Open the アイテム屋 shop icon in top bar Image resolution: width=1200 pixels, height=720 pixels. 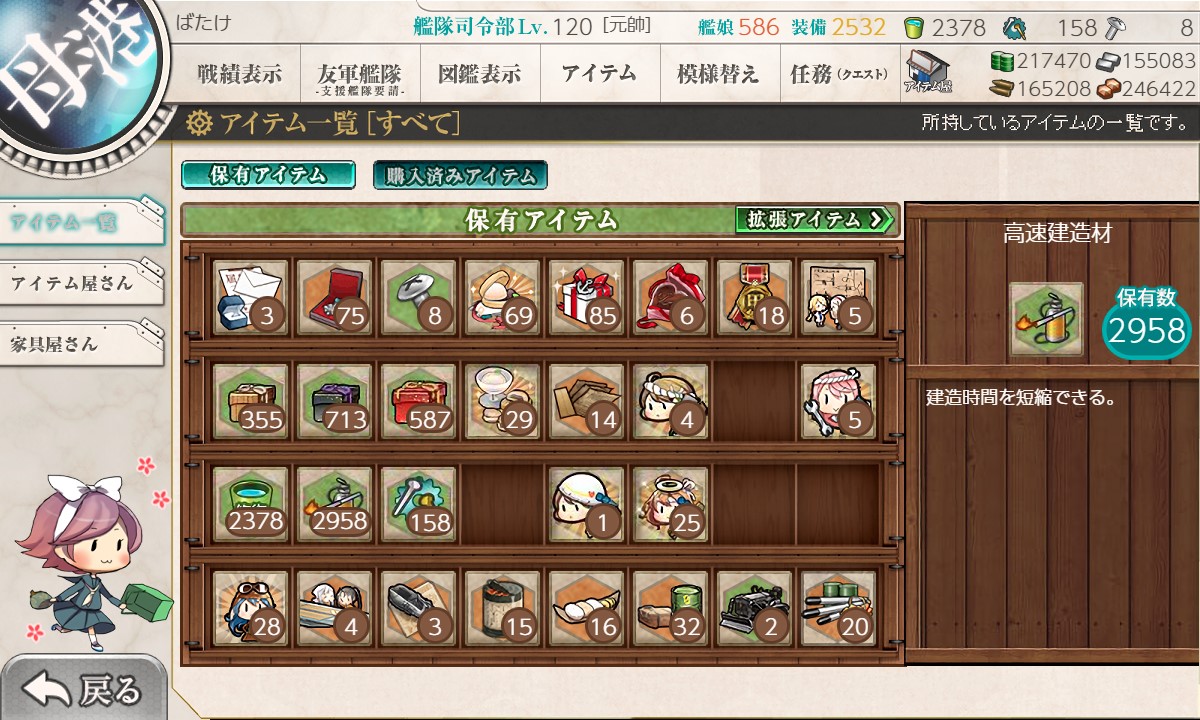[x=928, y=73]
